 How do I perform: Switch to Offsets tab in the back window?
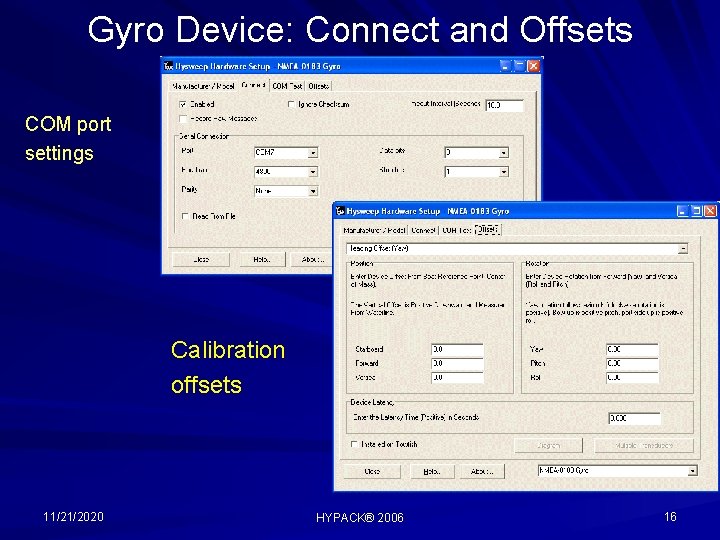pyautogui.click(x=319, y=86)
